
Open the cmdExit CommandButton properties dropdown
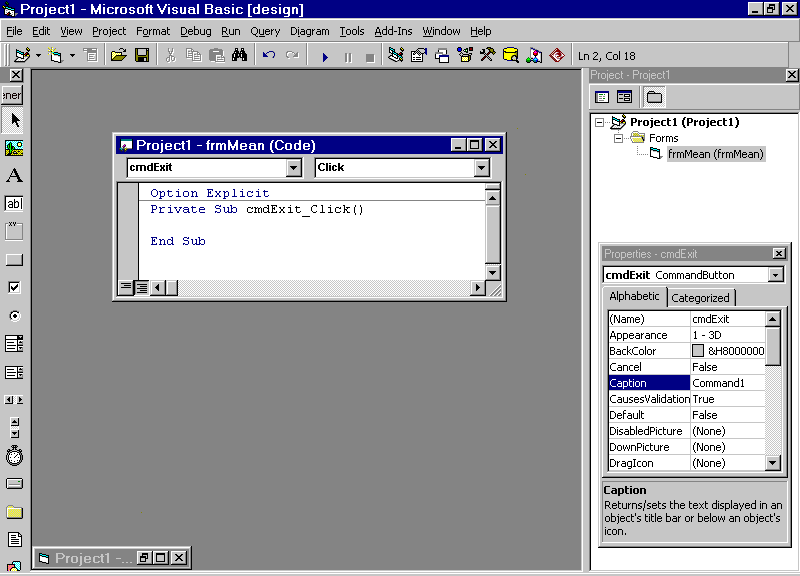point(776,275)
